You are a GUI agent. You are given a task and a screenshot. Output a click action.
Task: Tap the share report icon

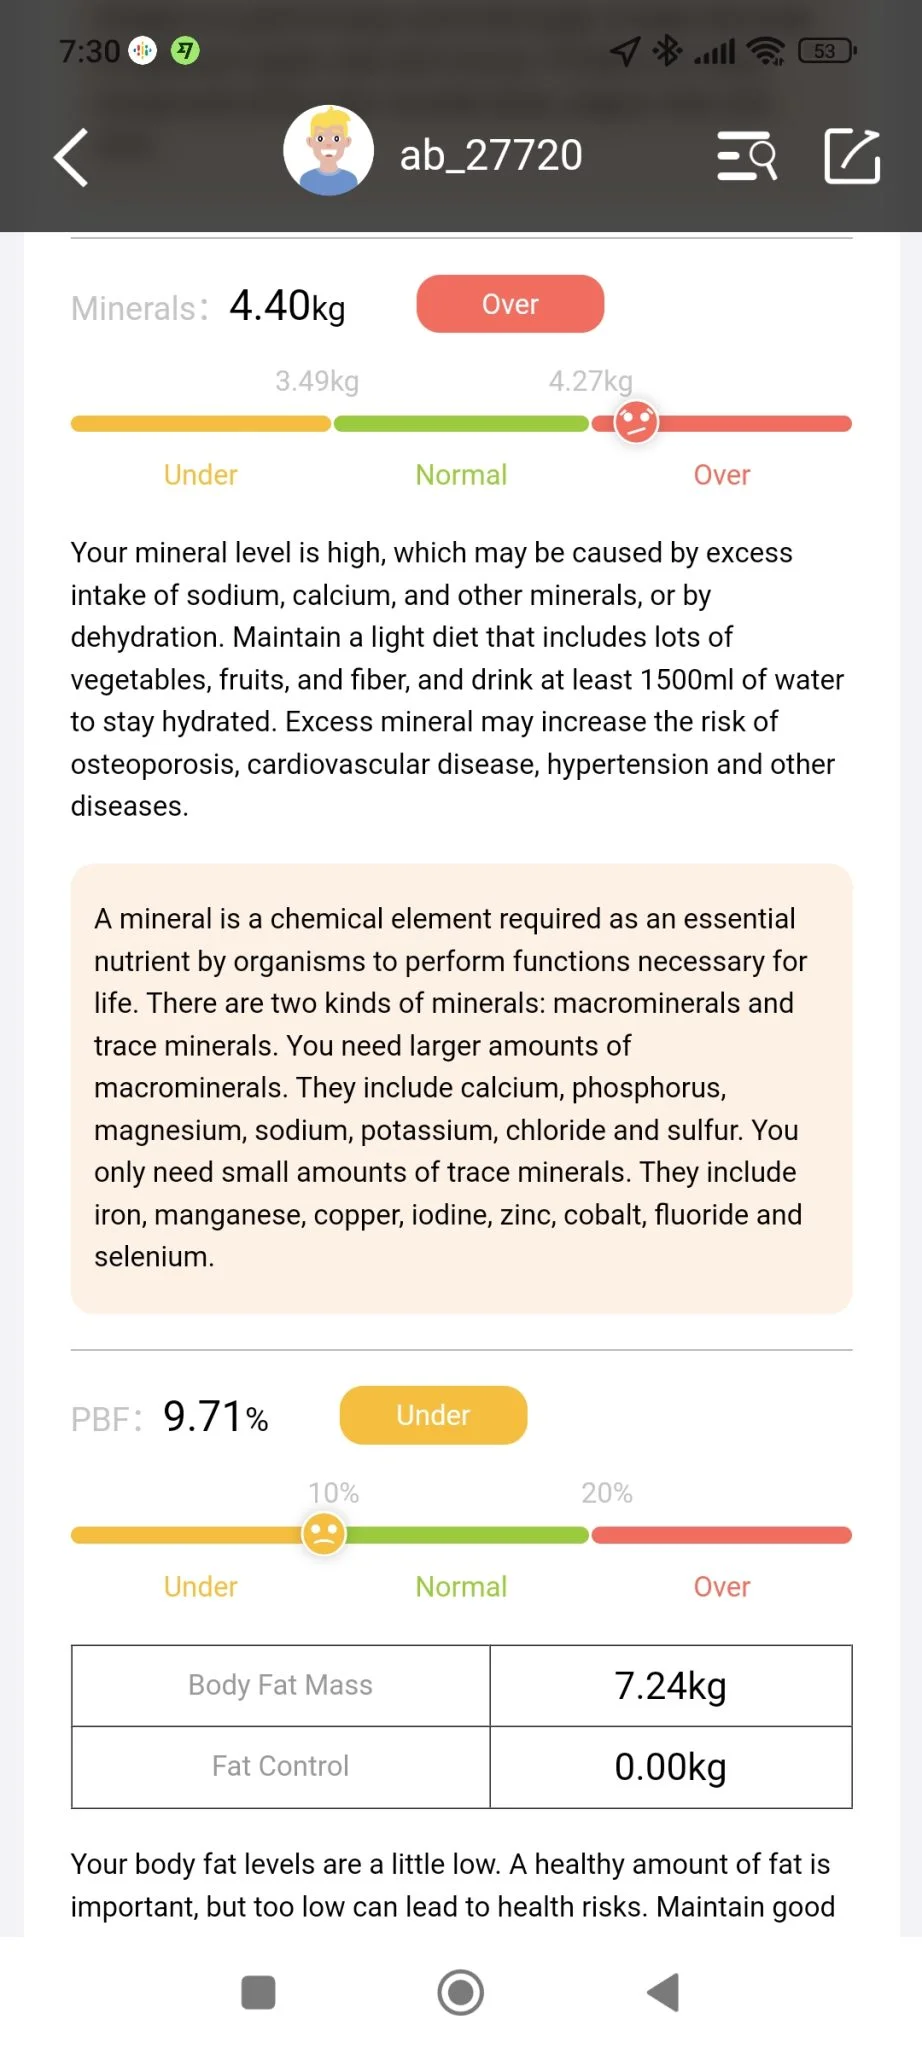click(x=852, y=156)
